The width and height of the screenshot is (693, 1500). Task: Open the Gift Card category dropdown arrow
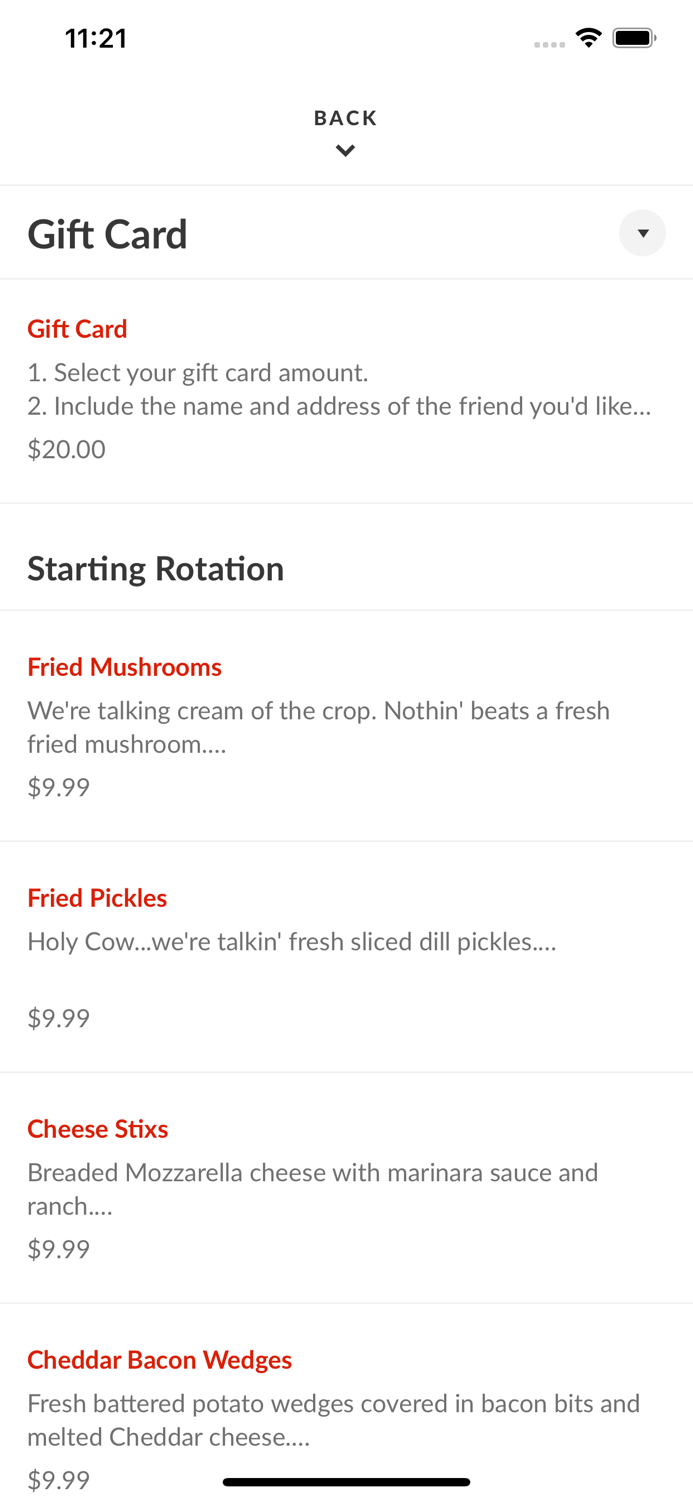coord(642,233)
